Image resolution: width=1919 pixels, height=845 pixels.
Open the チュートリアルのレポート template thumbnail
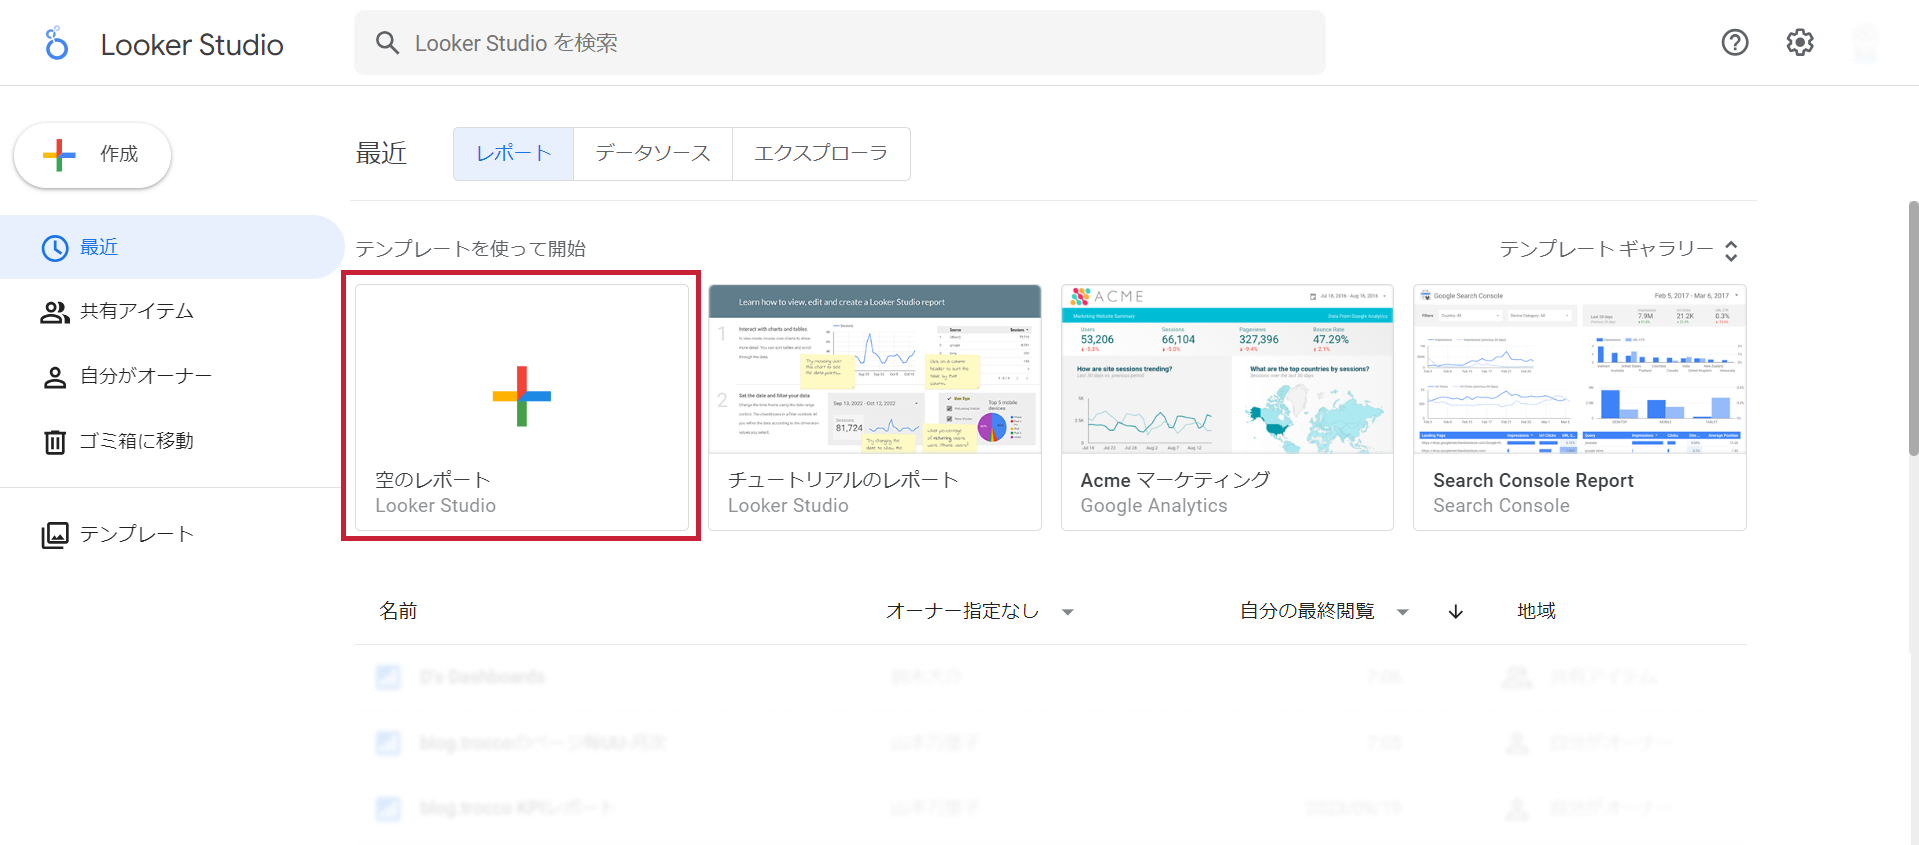(875, 369)
